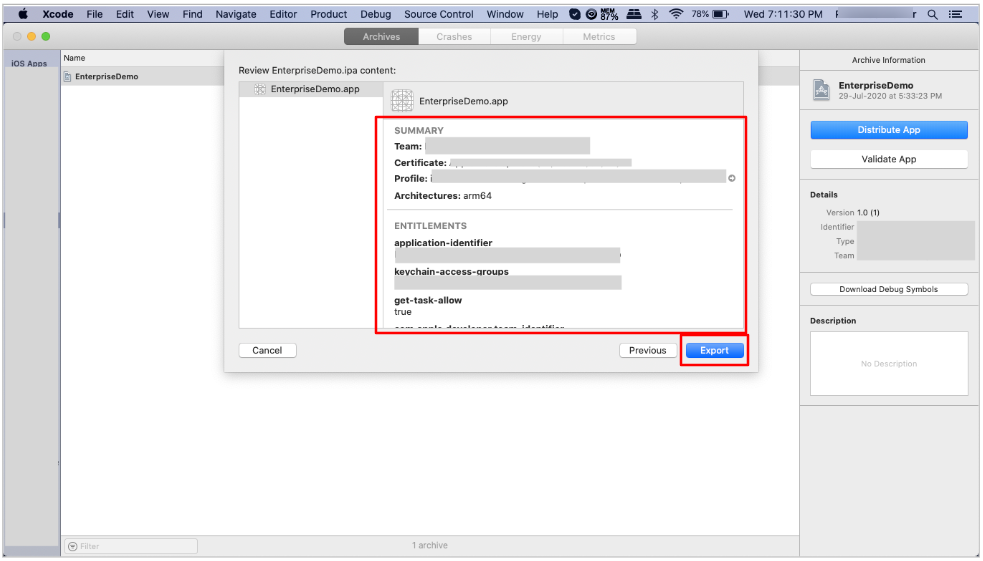Click the archive file icon beside EnterpriseDemo row
This screenshot has height=561, width=983.
[x=68, y=76]
